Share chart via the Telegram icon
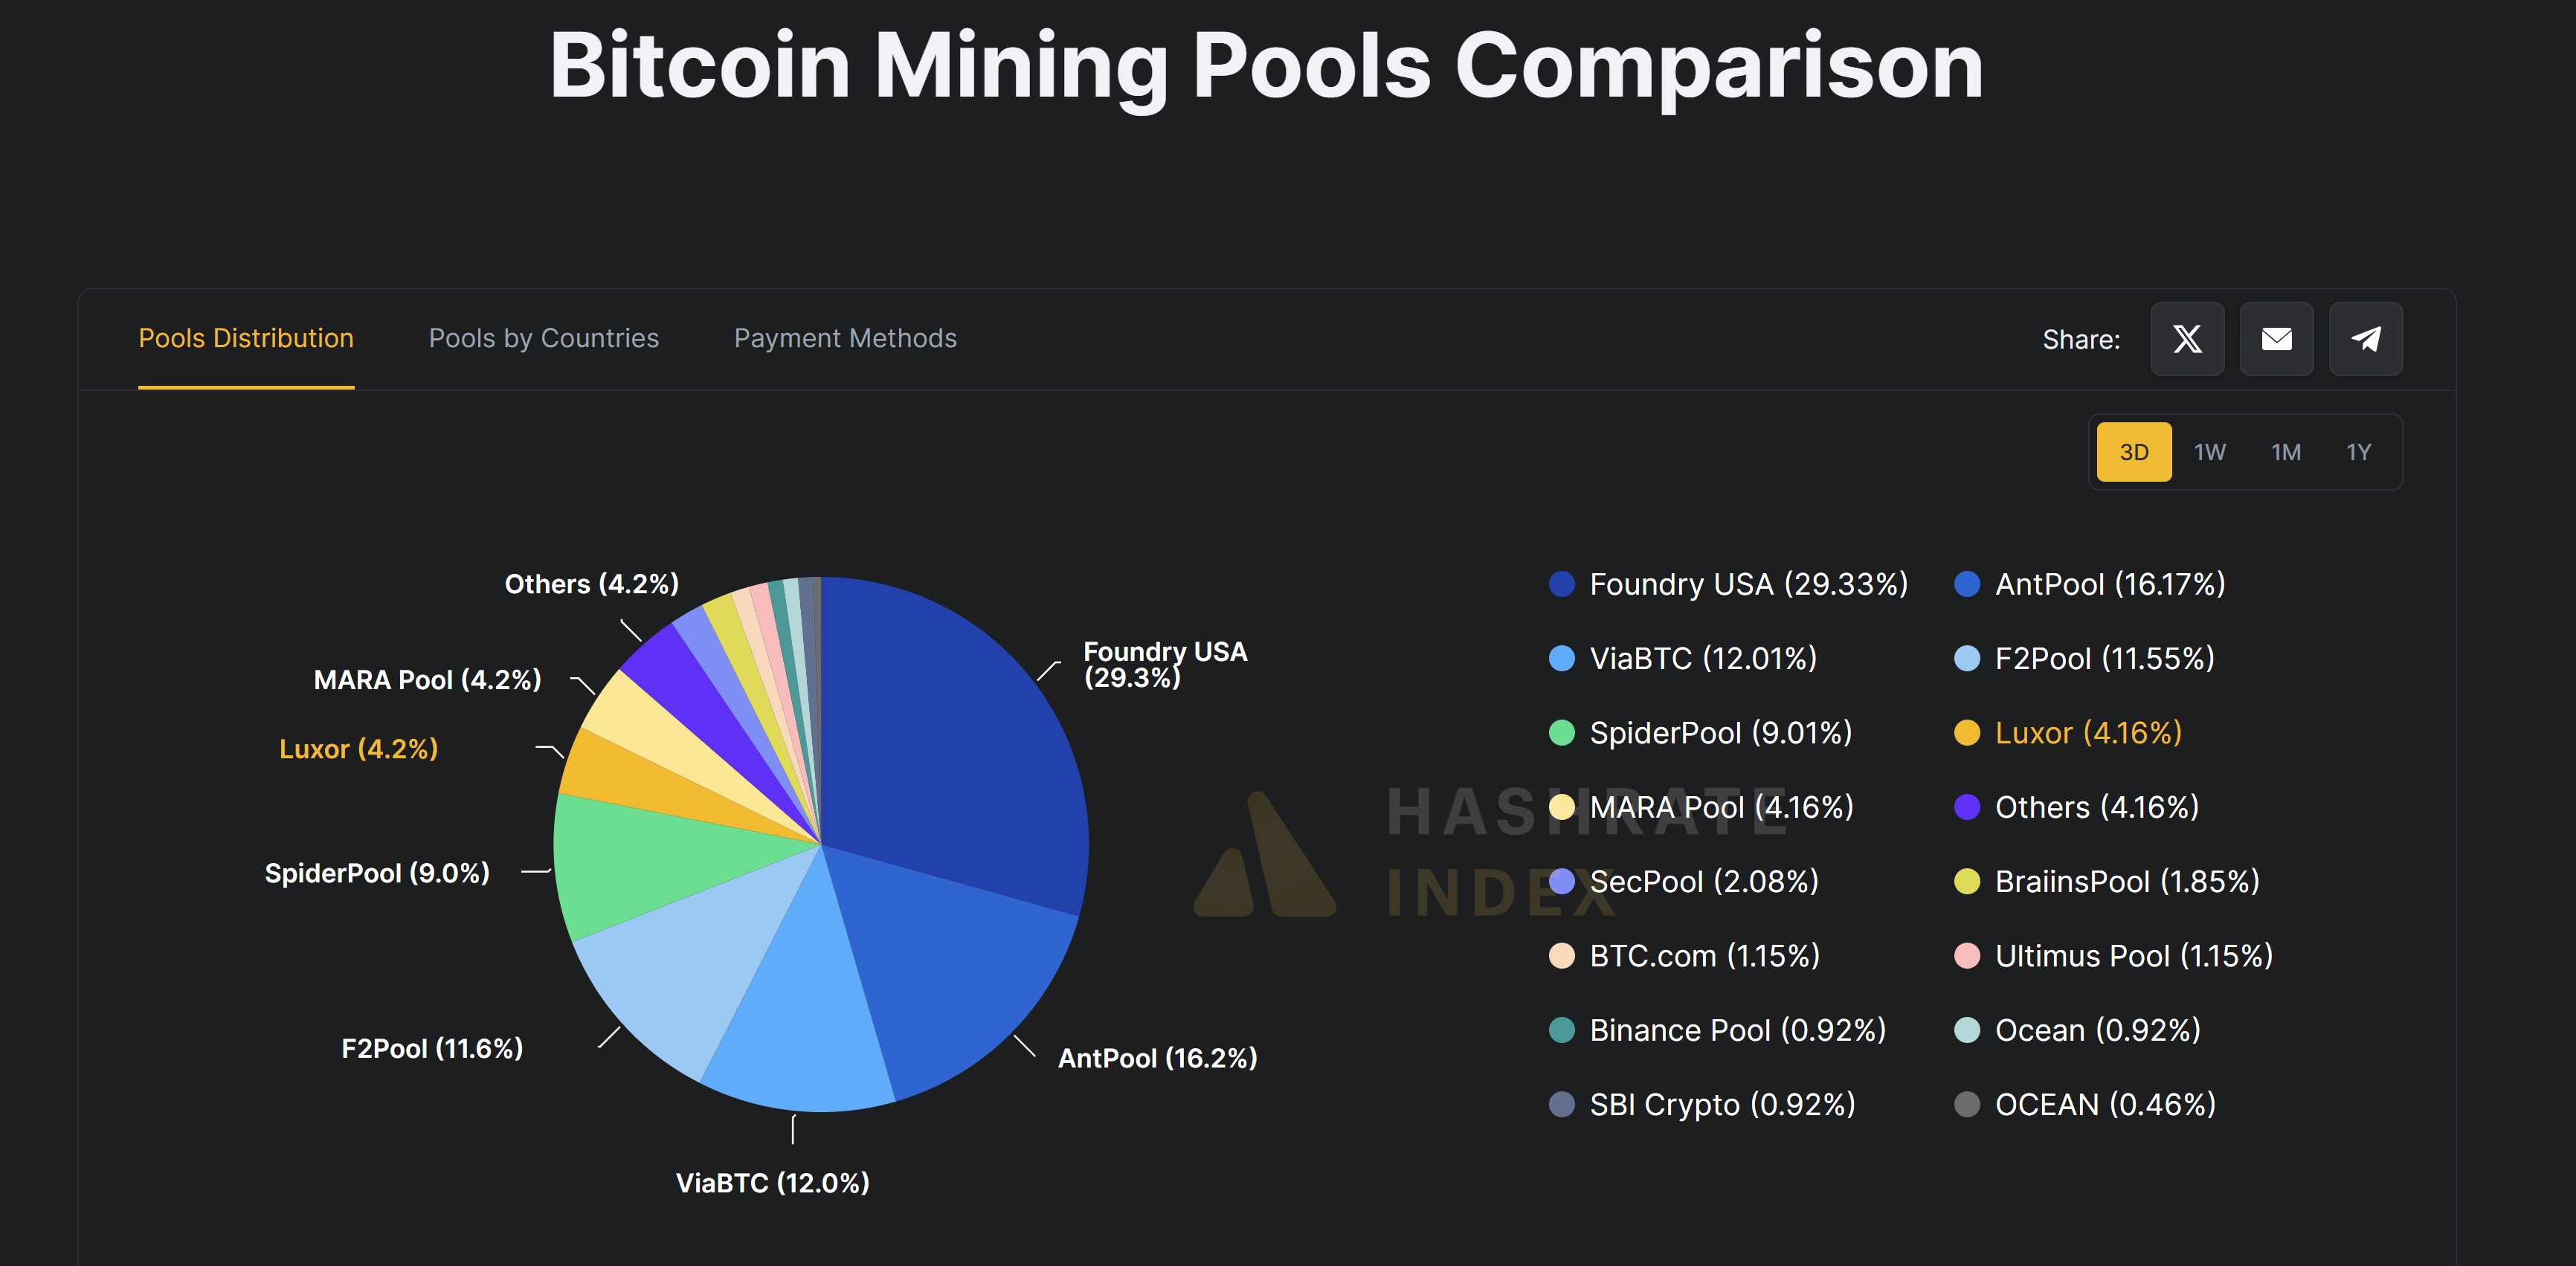 [2365, 339]
